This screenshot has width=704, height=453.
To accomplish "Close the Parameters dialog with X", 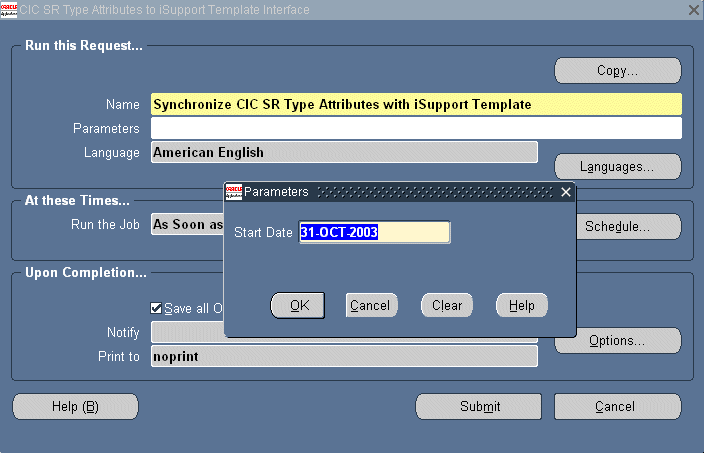I will [x=566, y=192].
